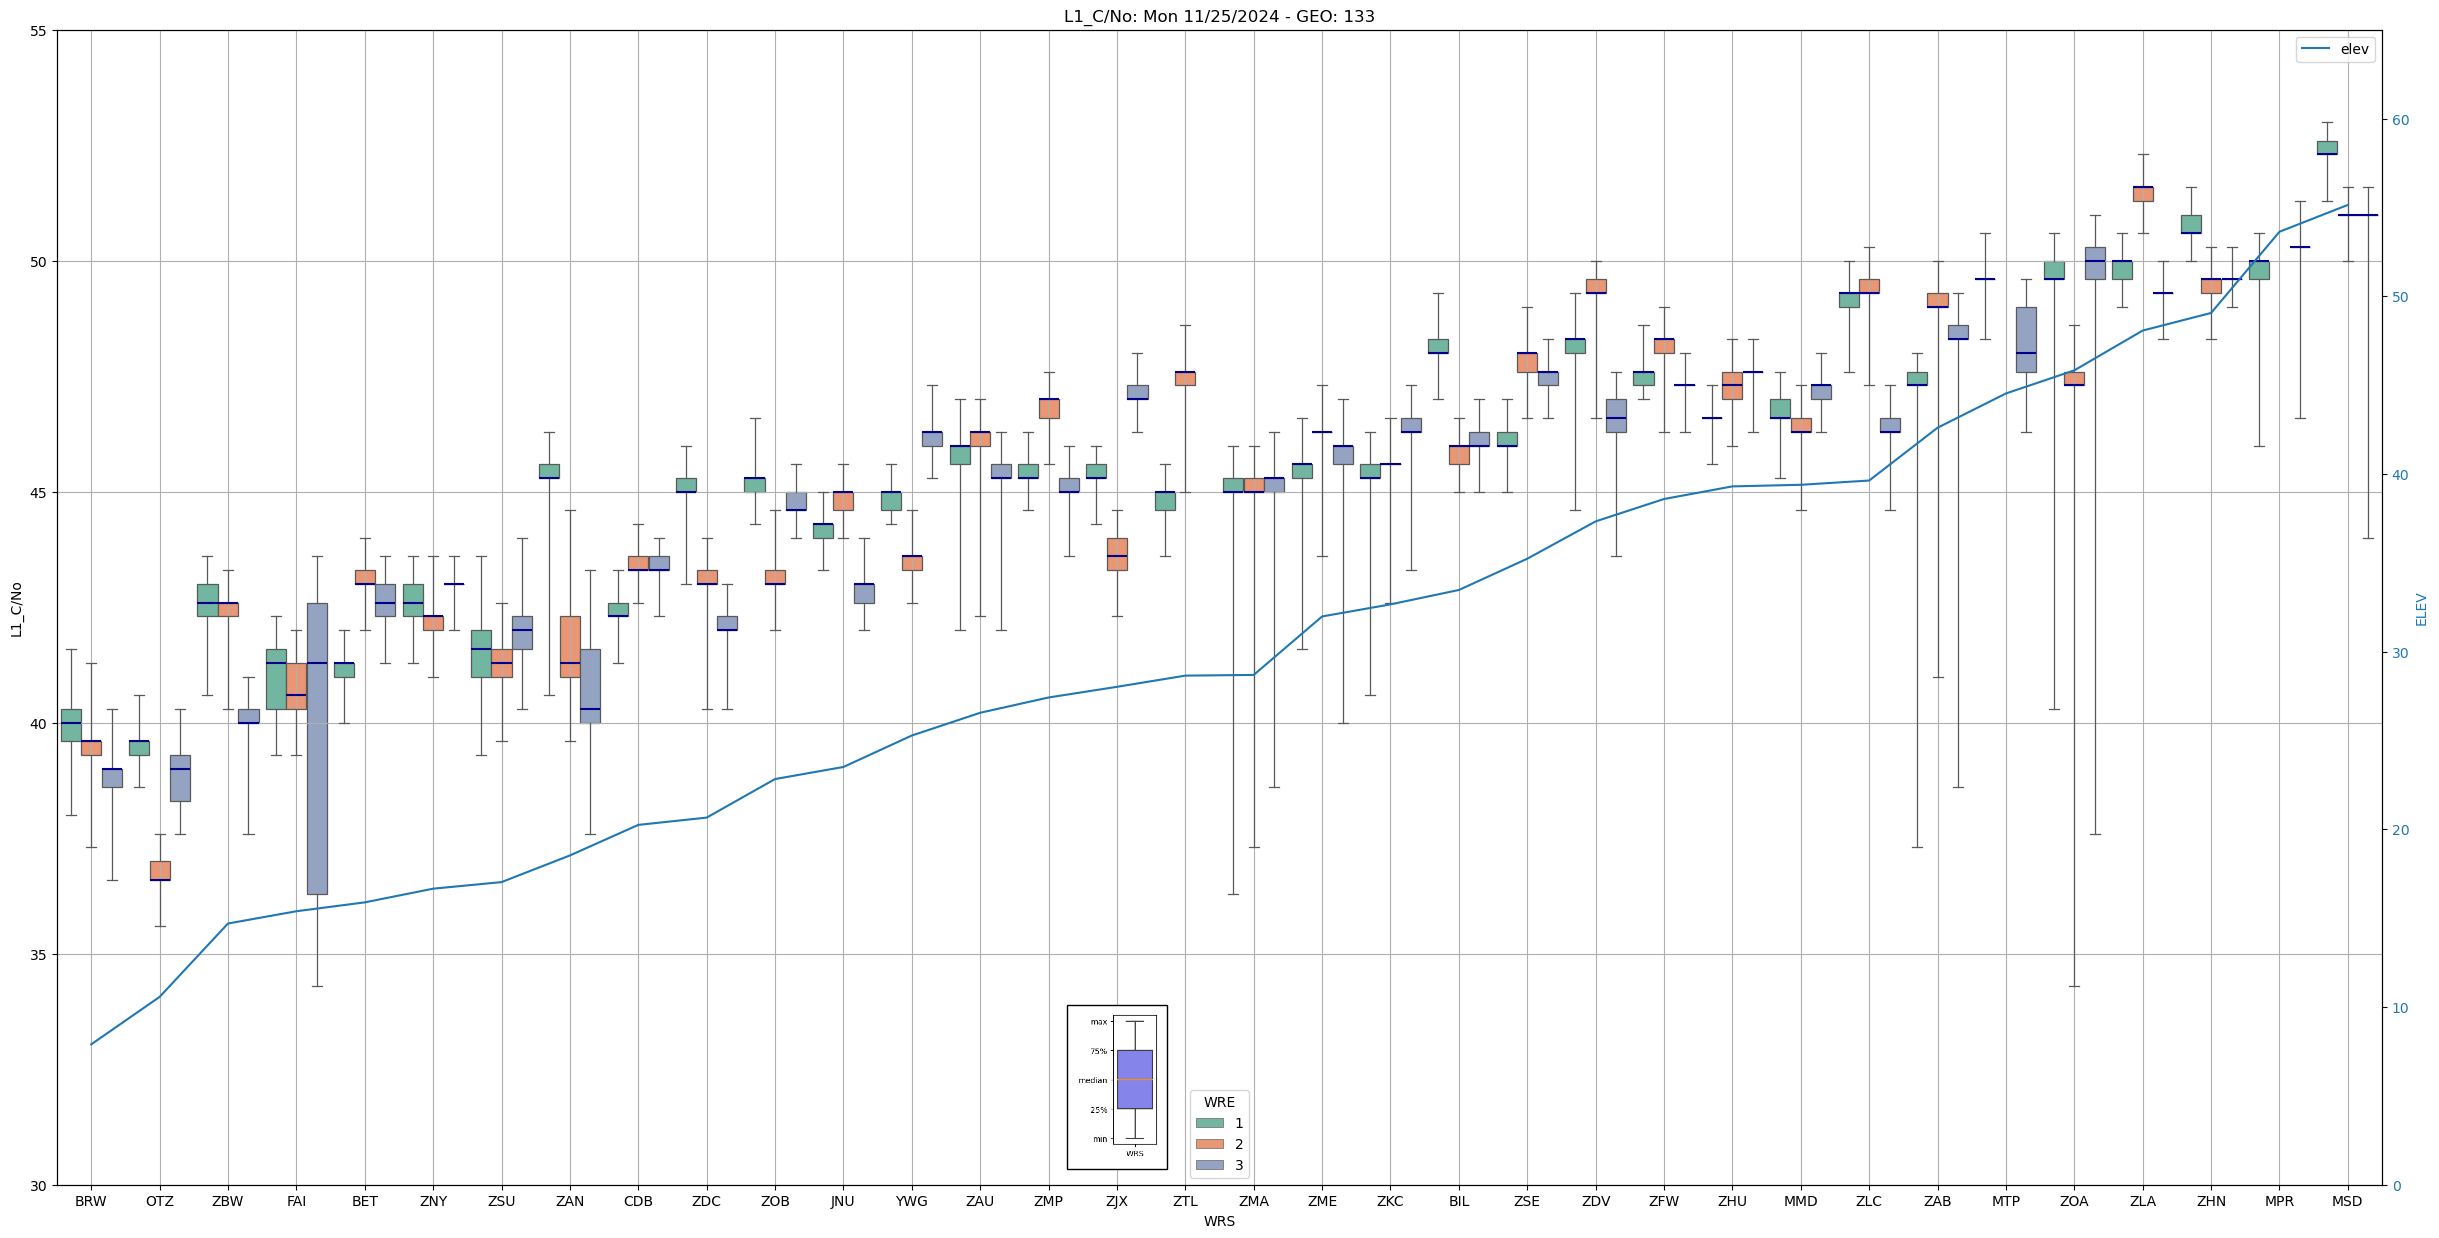Click the ZMA x-axis station label
Image resolution: width=2439 pixels, height=1238 pixels.
(x=1253, y=1202)
